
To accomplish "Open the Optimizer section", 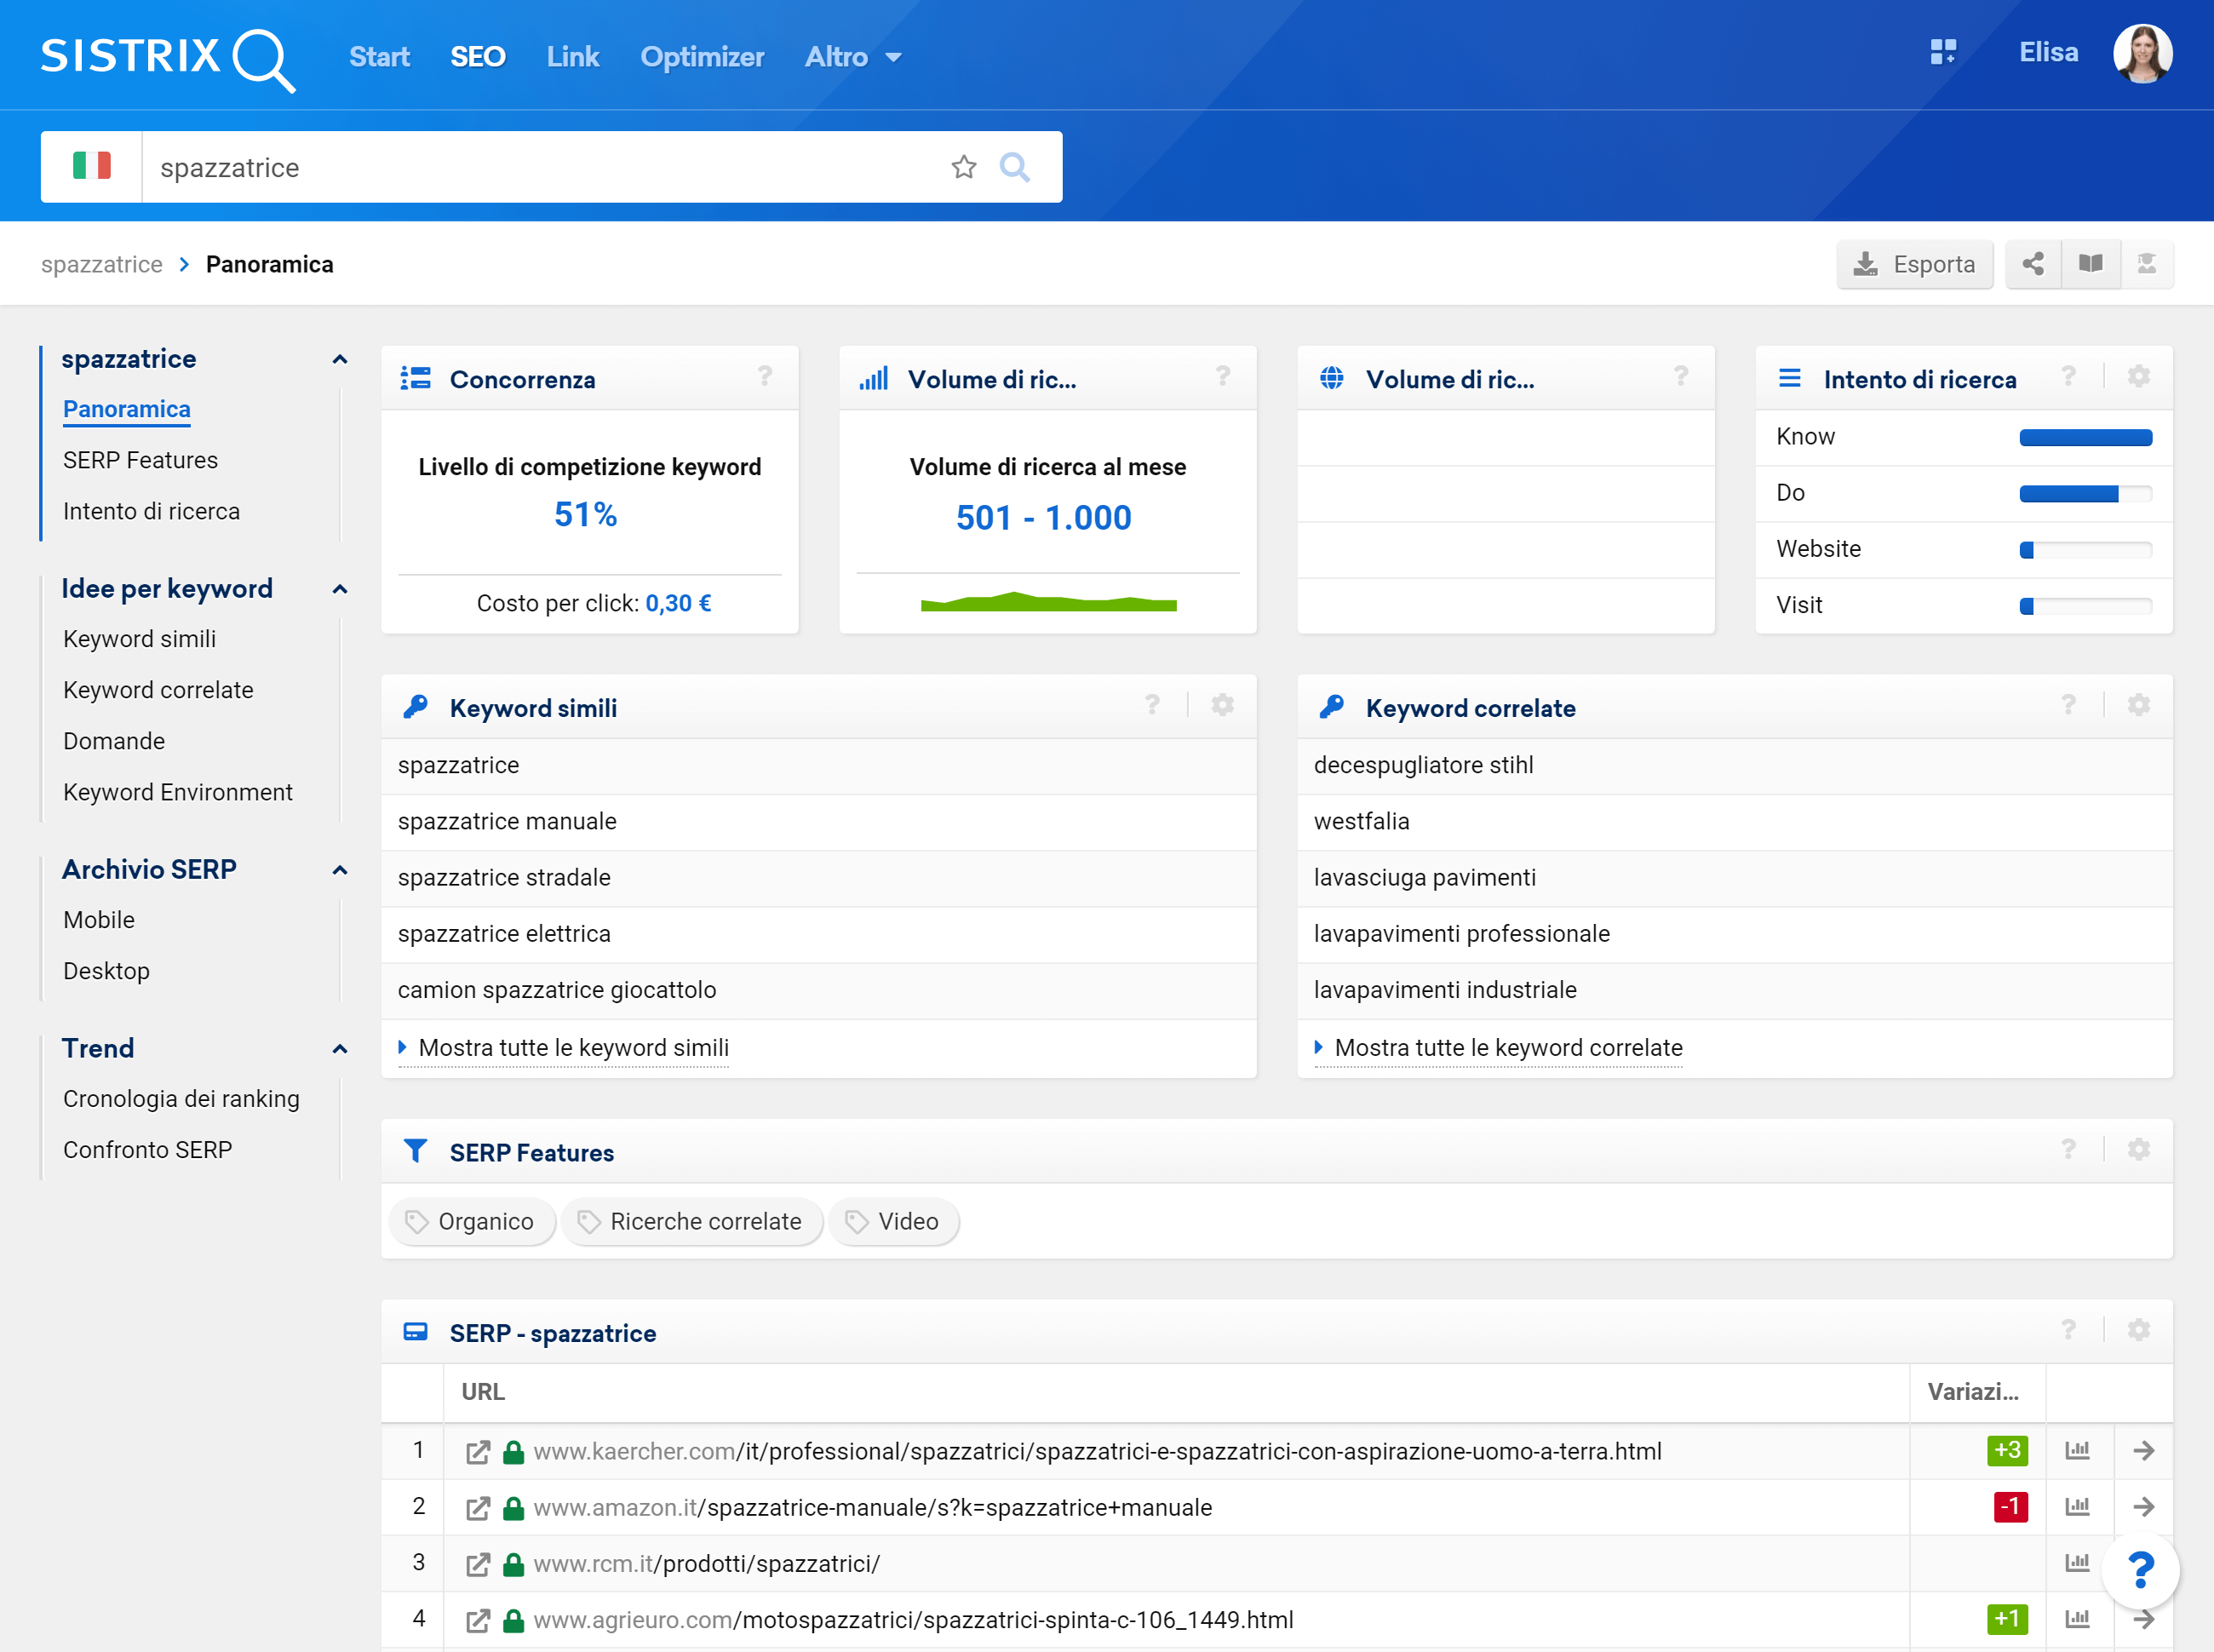I will click(703, 55).
